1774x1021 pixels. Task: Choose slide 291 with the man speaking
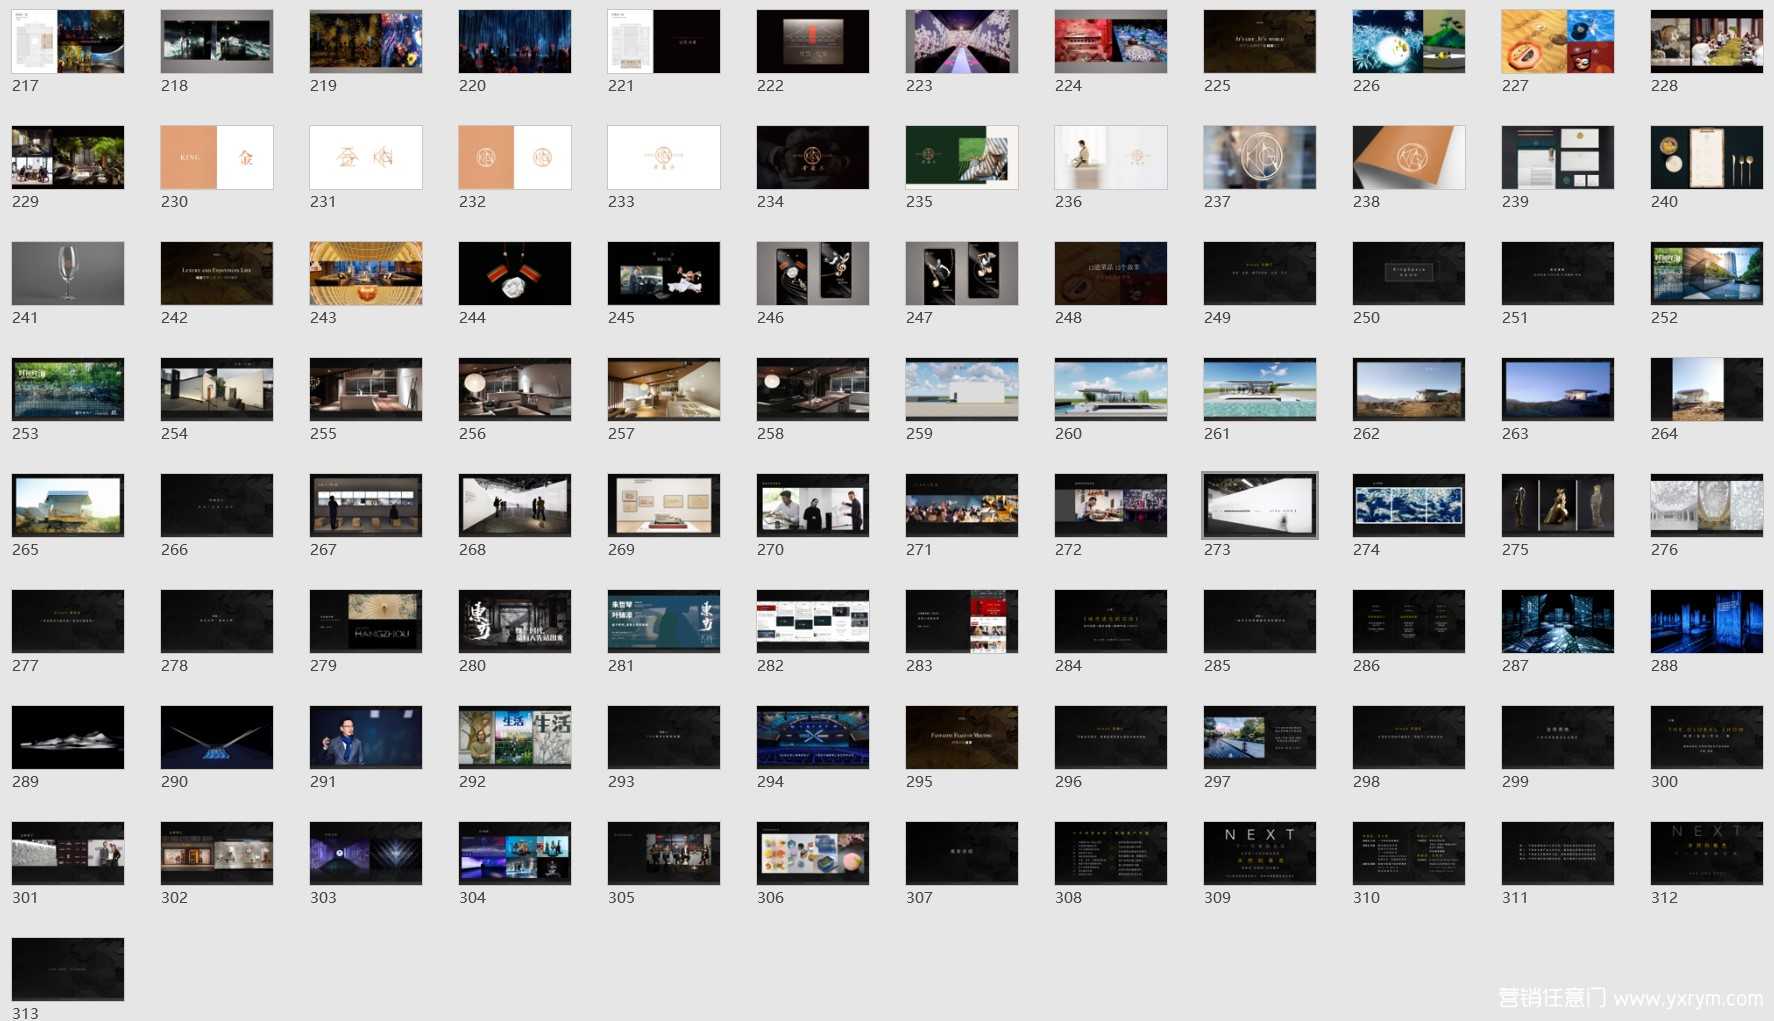[x=366, y=737]
